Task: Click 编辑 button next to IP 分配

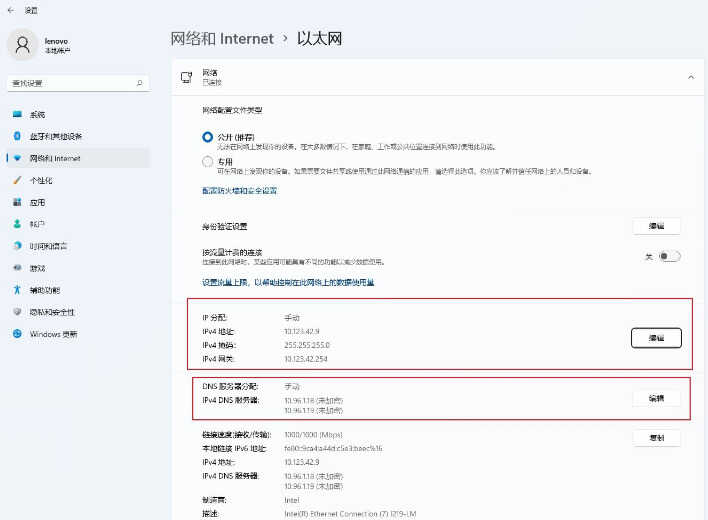Action: pos(656,337)
